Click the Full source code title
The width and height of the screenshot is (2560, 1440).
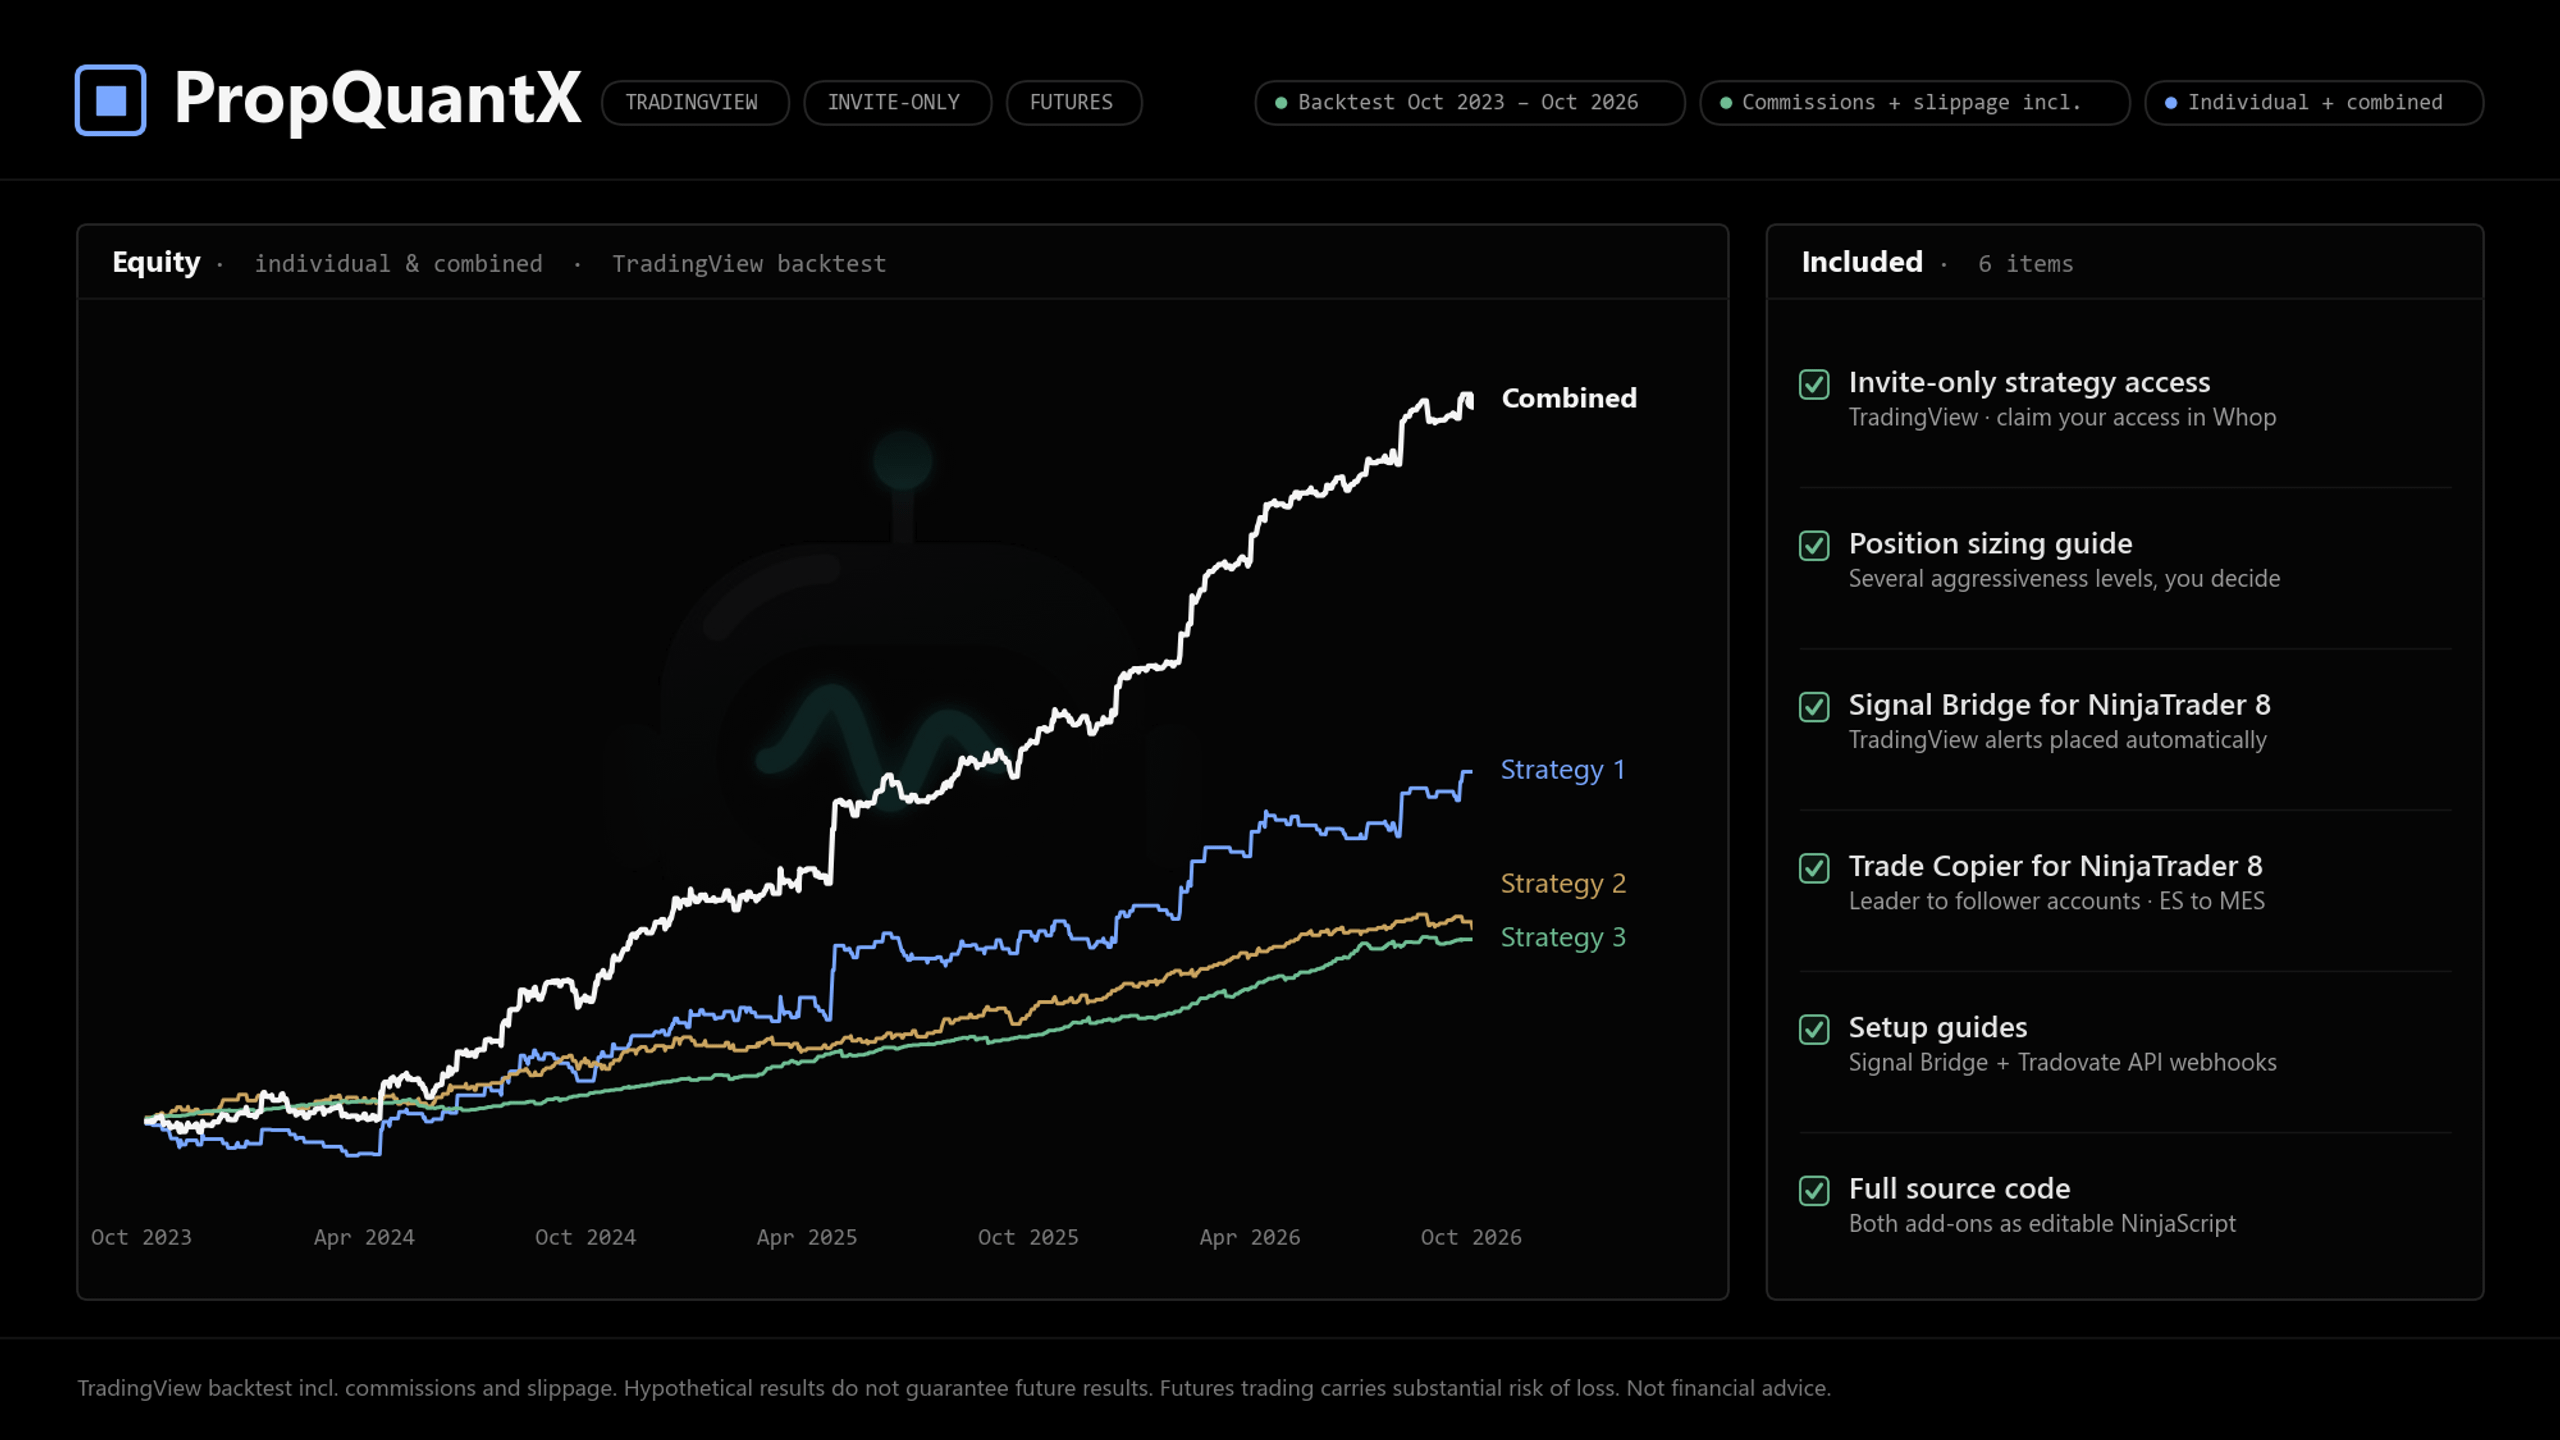click(x=1959, y=1188)
